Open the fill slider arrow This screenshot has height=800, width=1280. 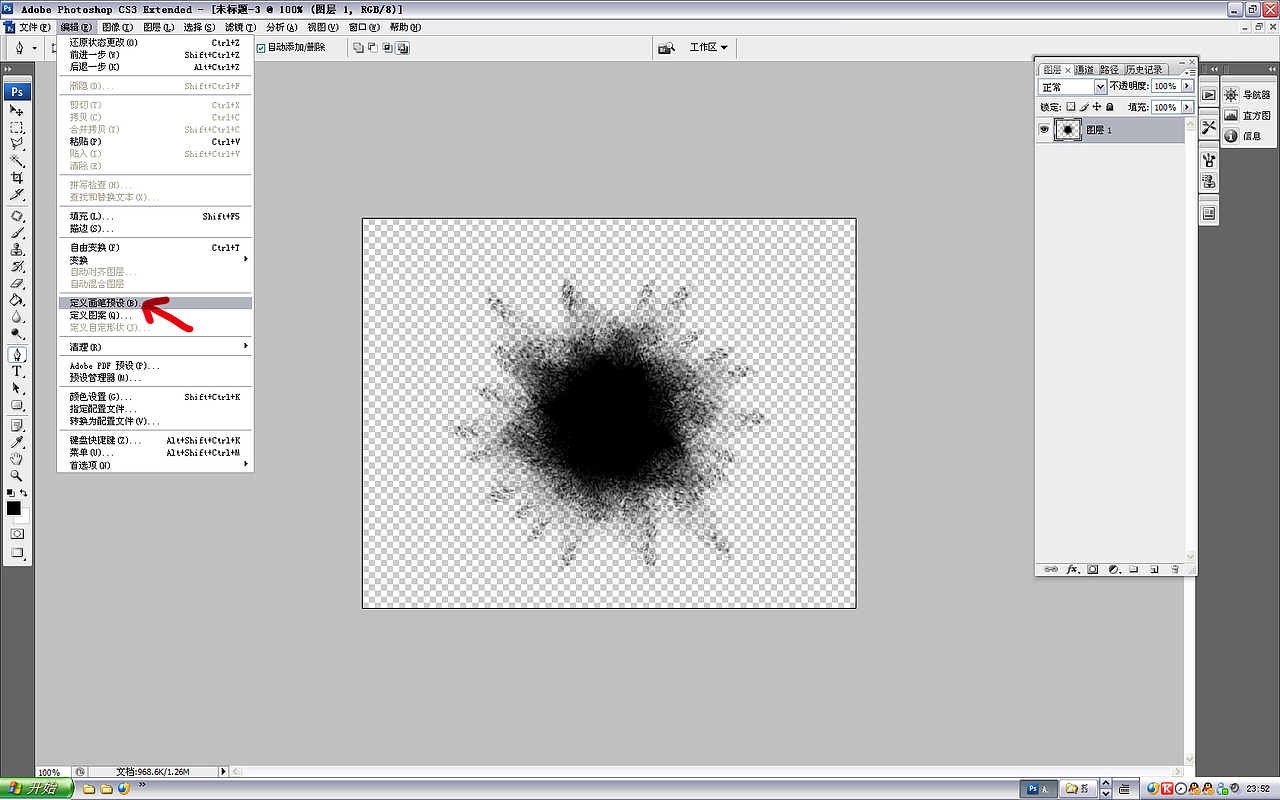(1187, 107)
